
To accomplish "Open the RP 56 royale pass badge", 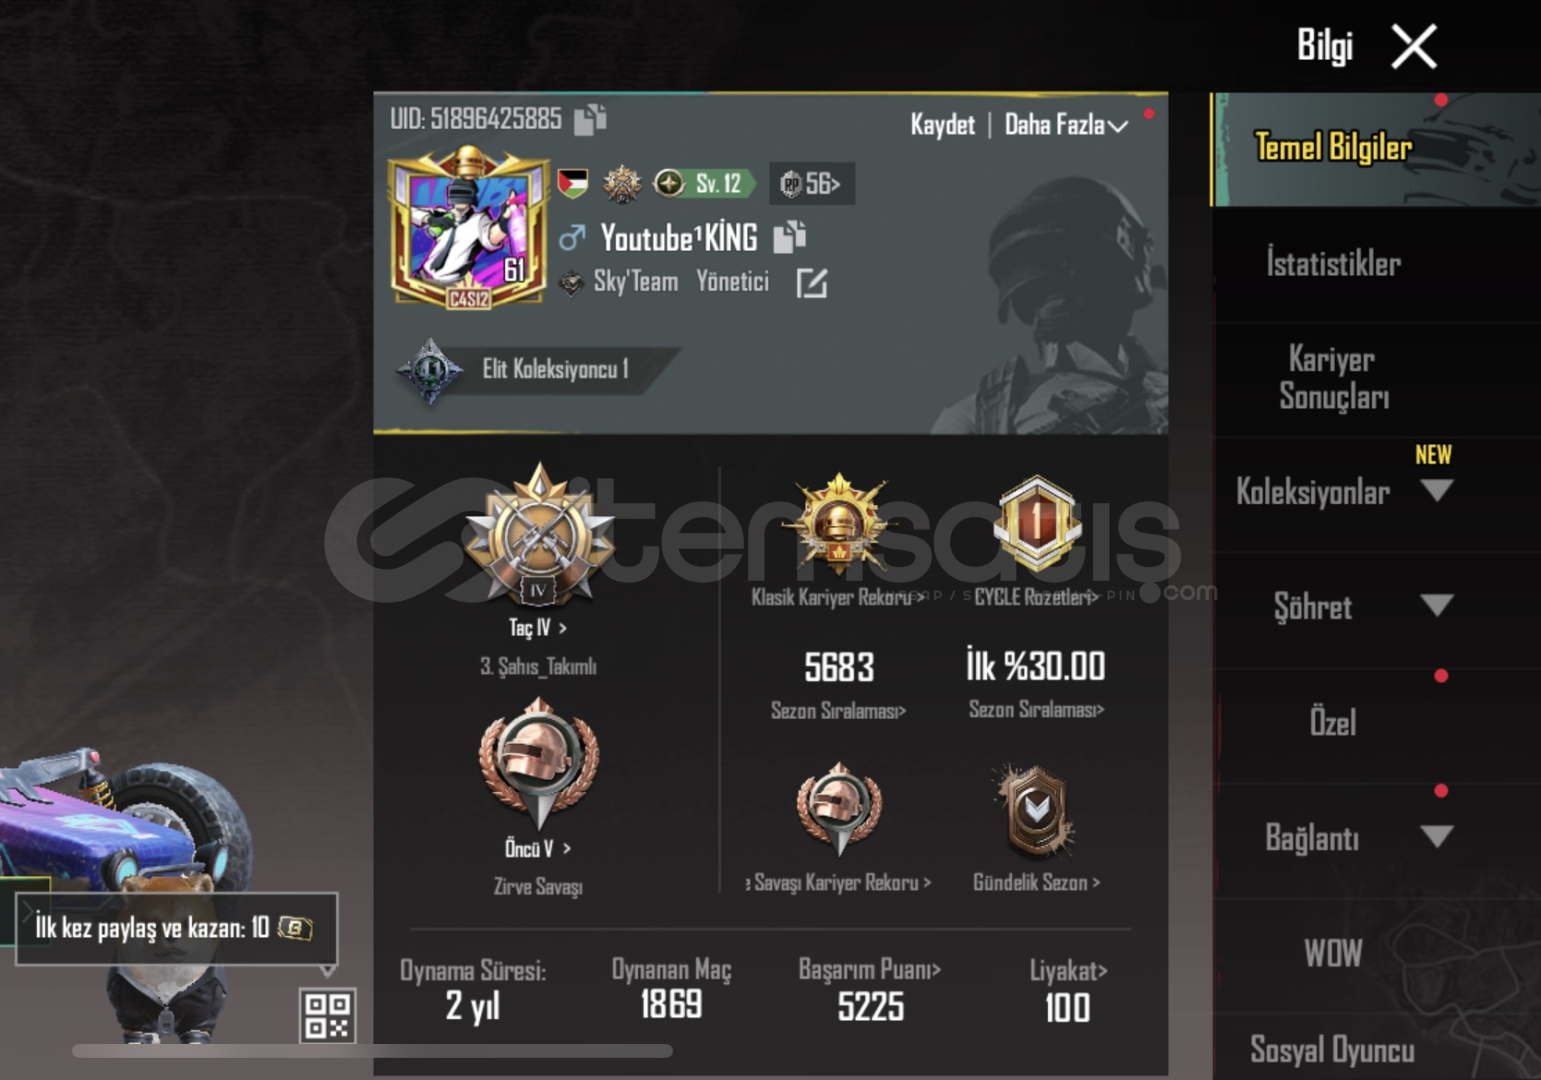I will (811, 184).
